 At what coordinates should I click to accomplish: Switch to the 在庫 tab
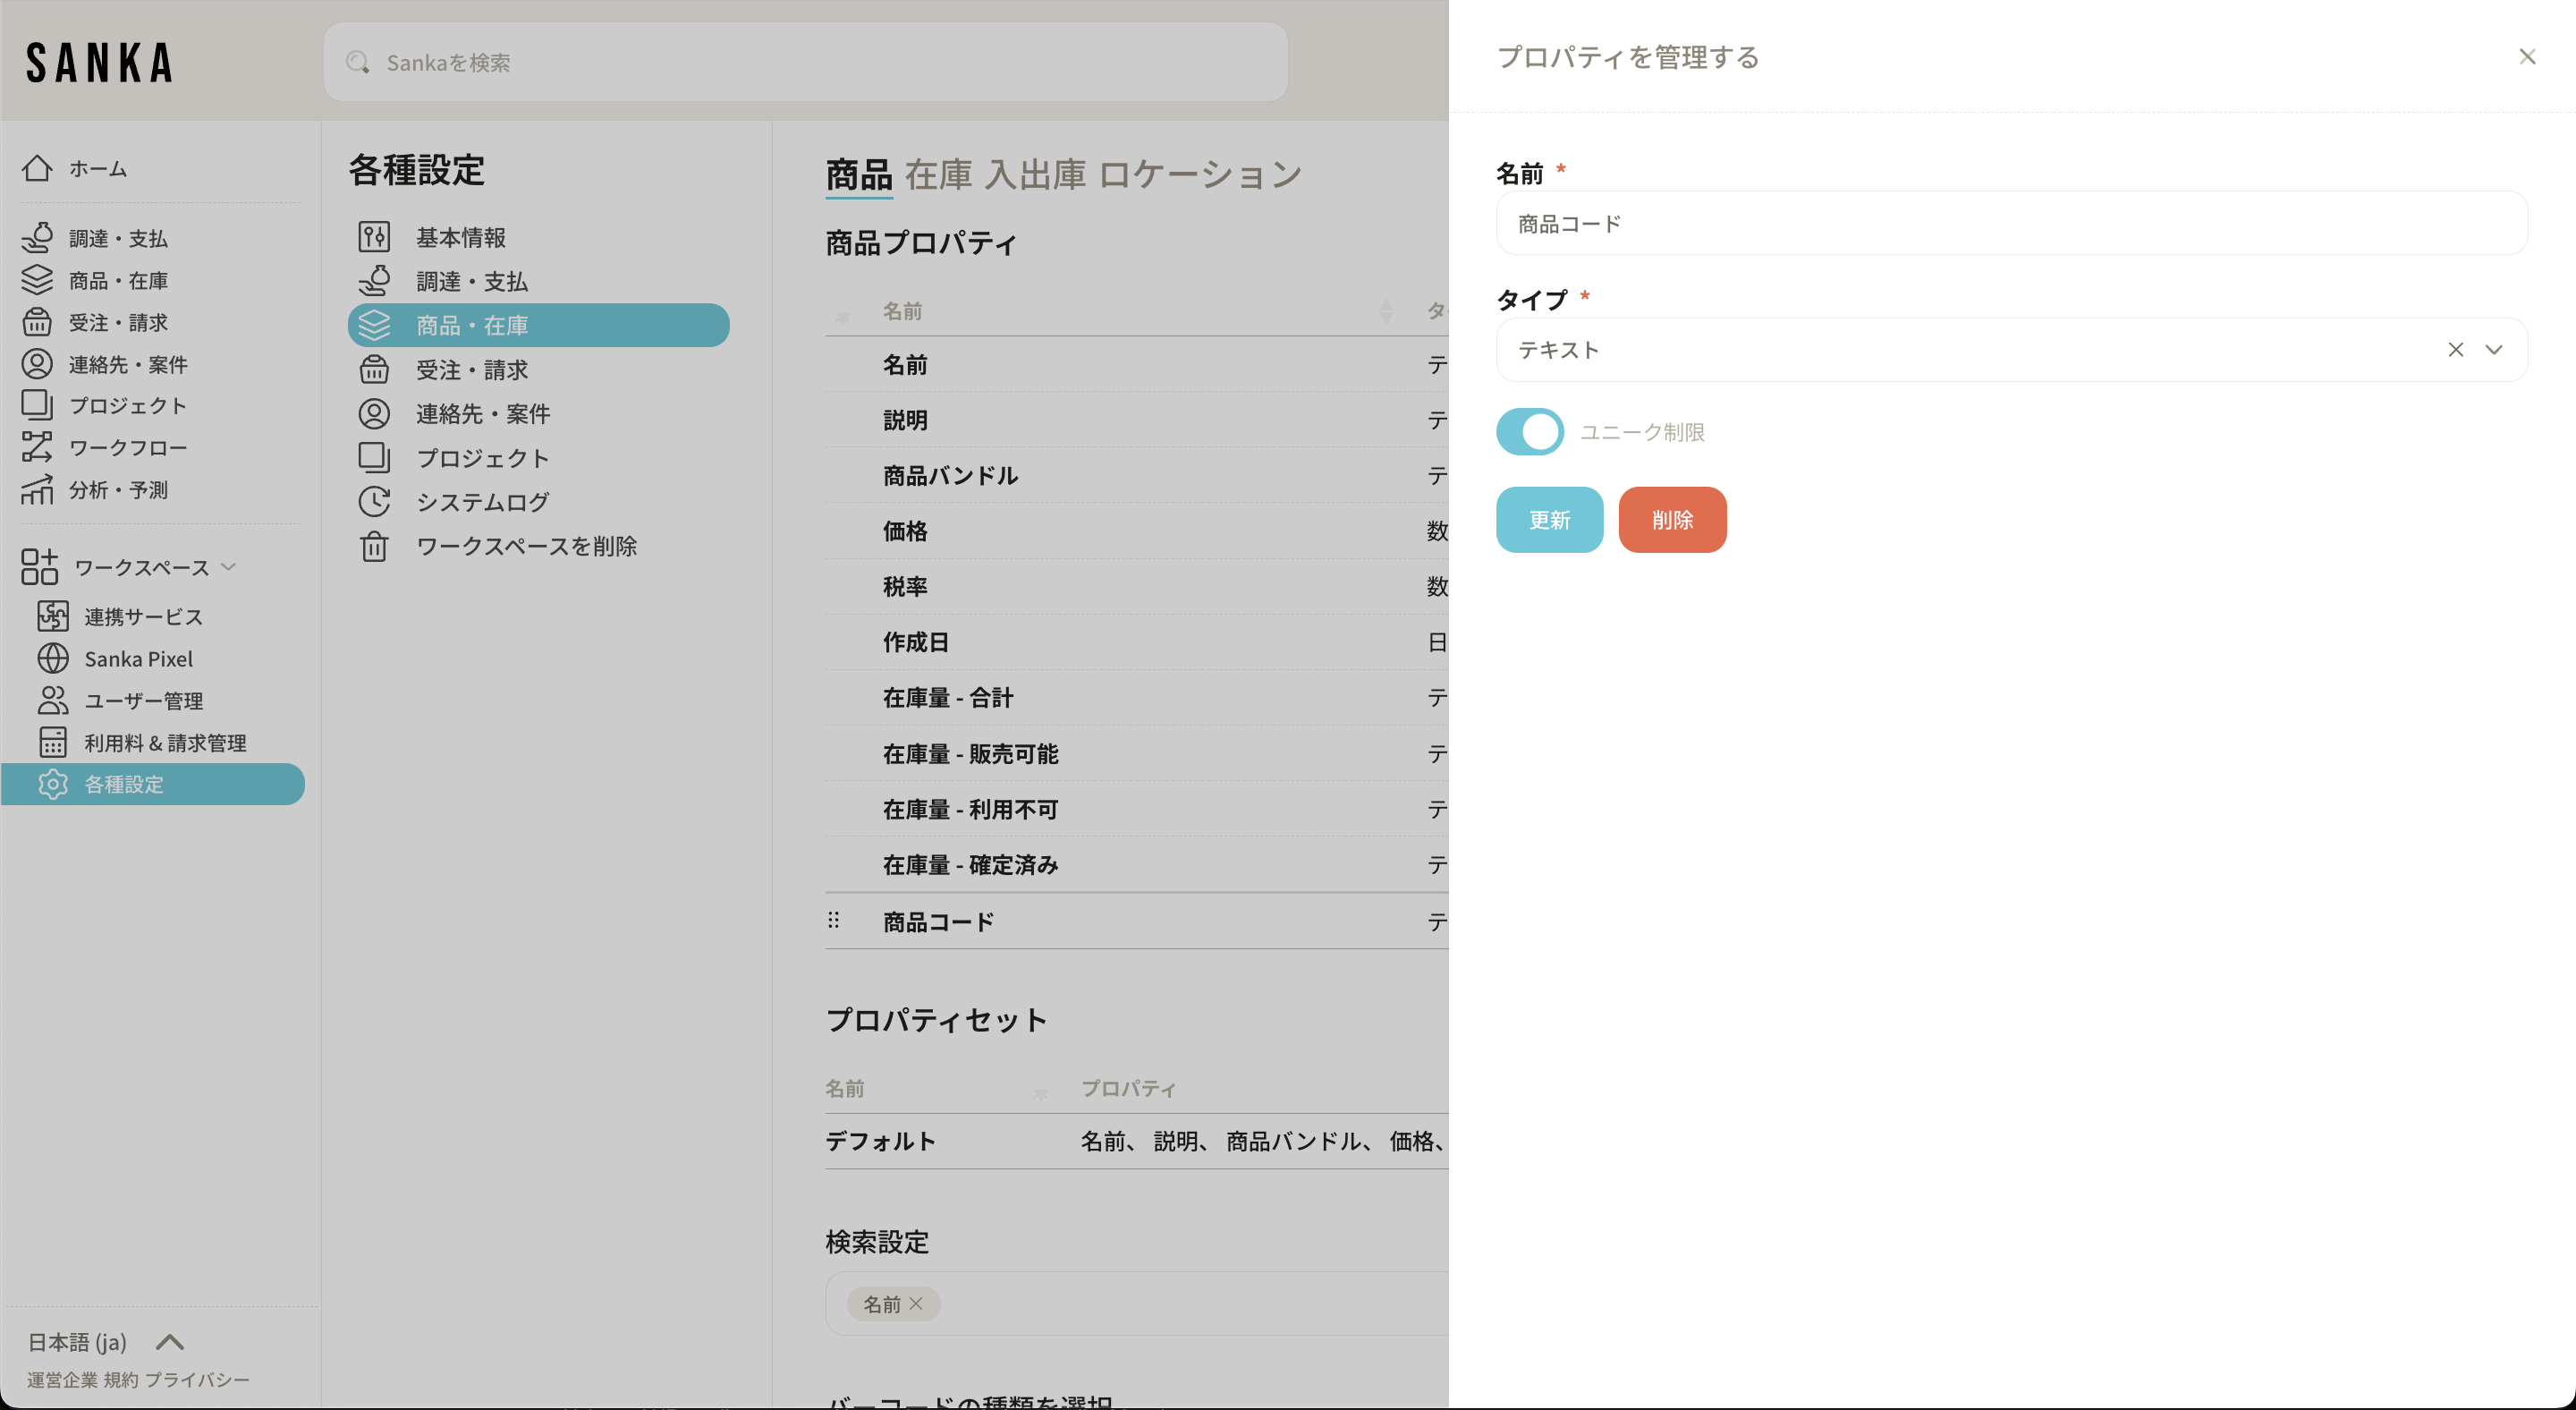[938, 175]
